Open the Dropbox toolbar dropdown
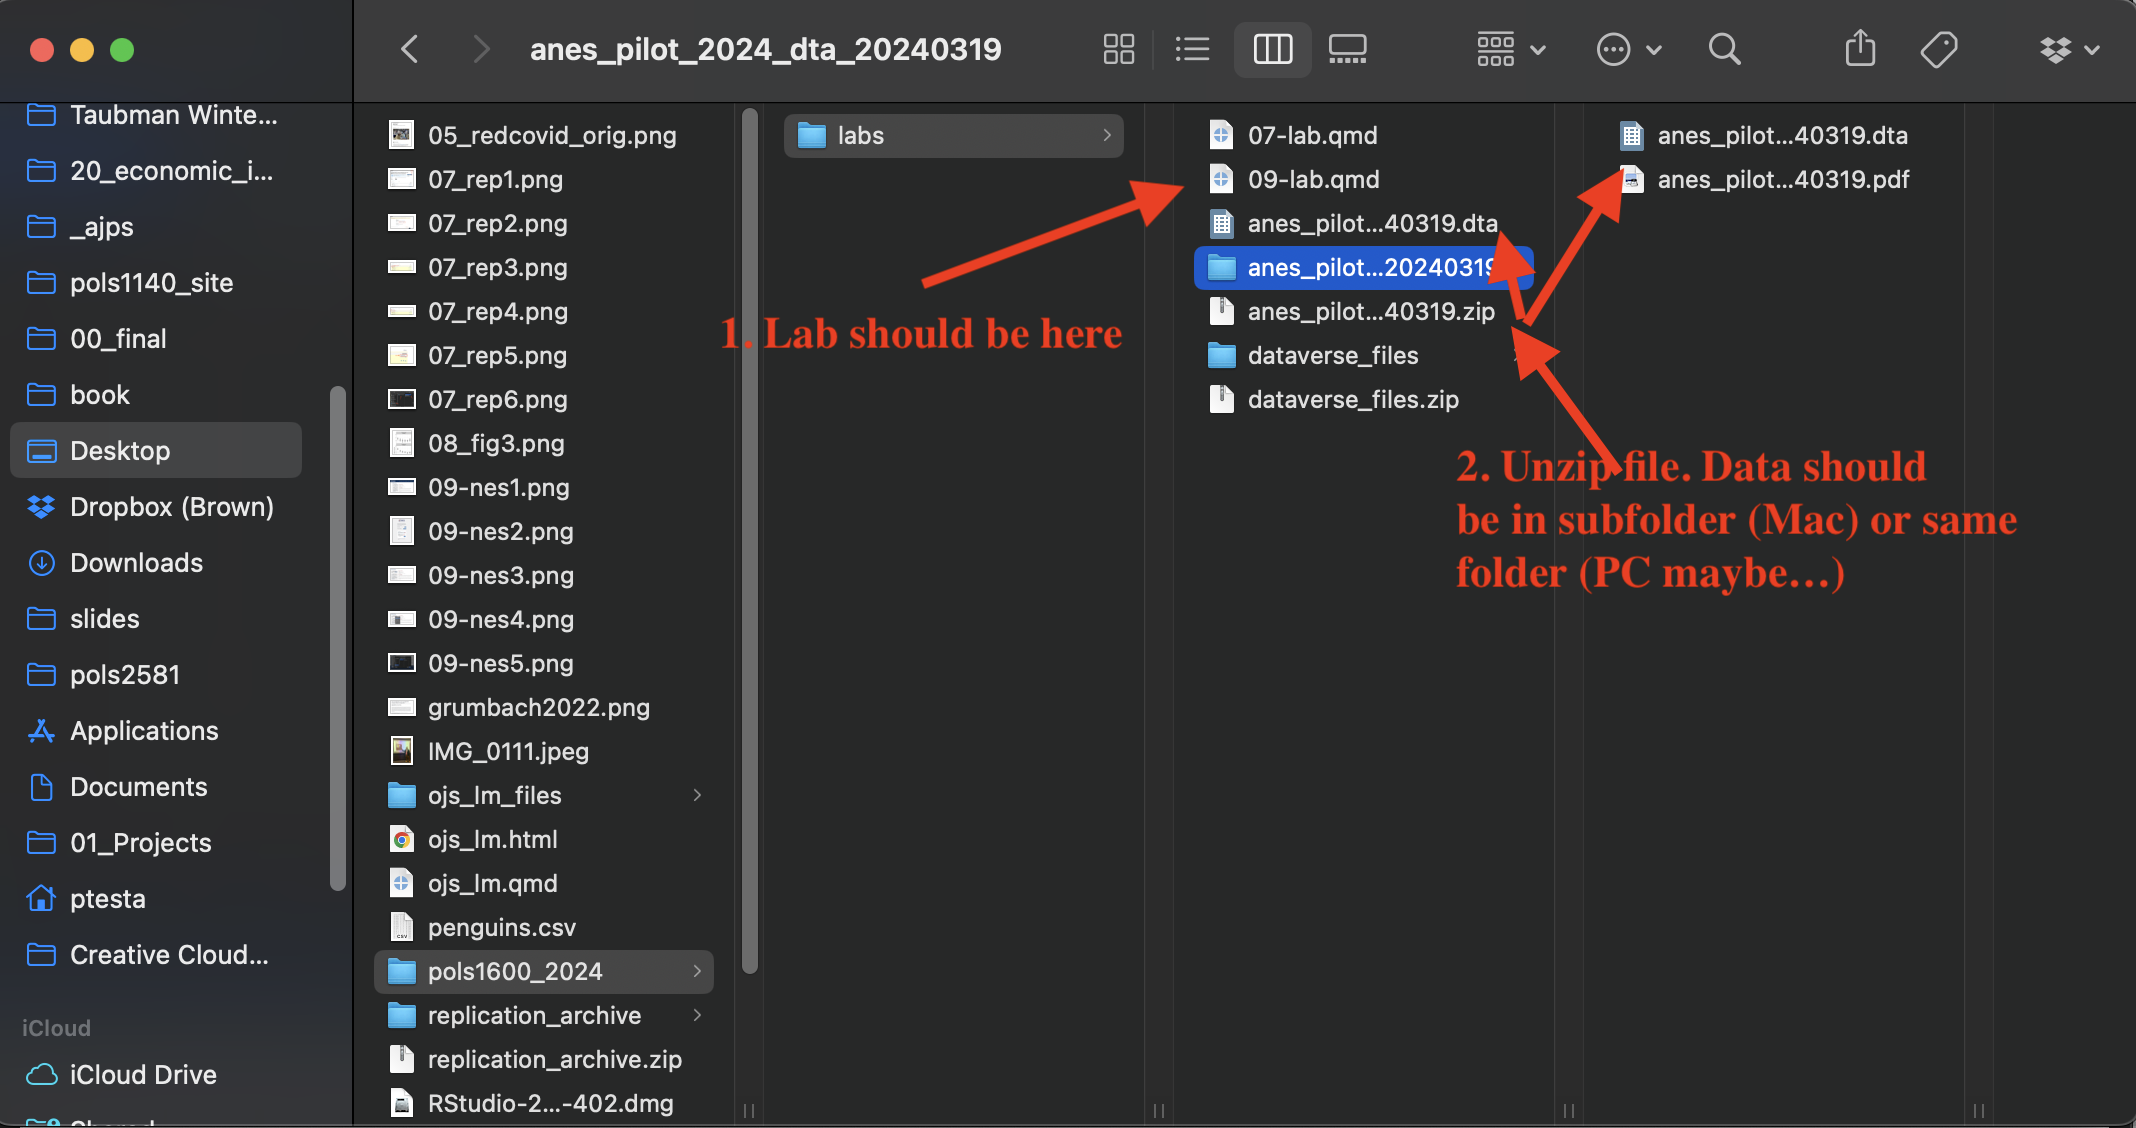This screenshot has height=1128, width=2136. (2069, 49)
